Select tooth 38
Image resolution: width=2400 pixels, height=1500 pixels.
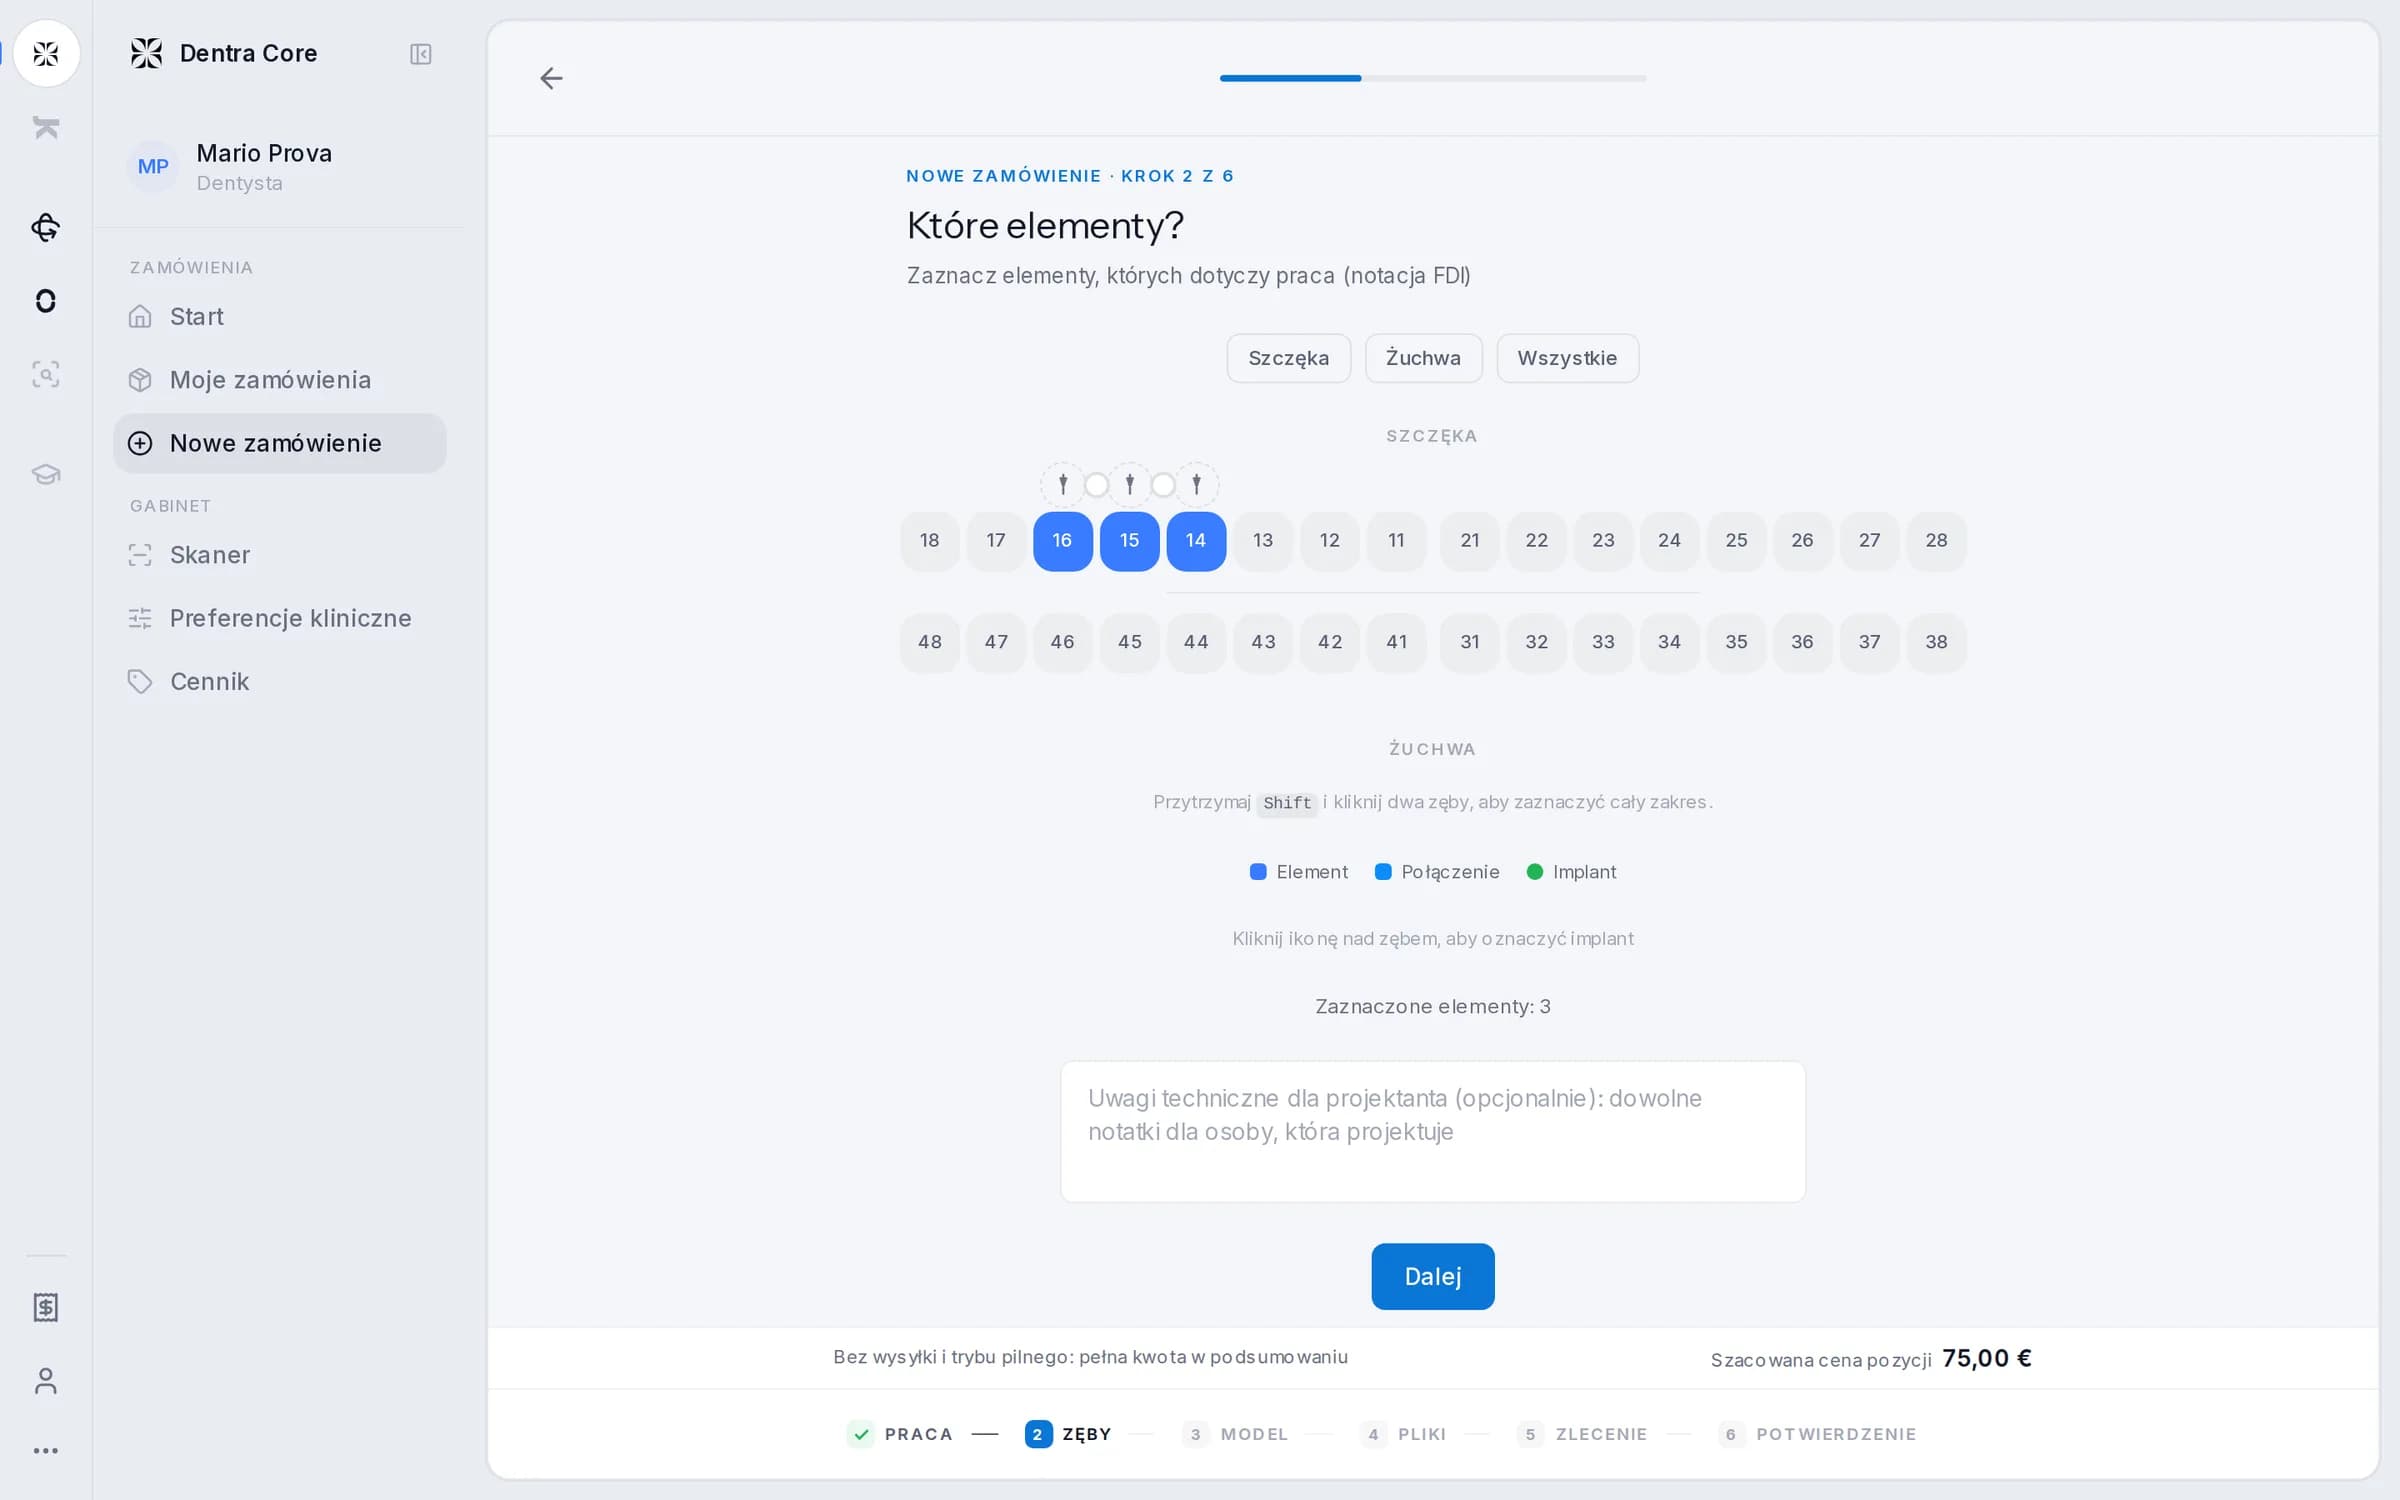click(1936, 643)
